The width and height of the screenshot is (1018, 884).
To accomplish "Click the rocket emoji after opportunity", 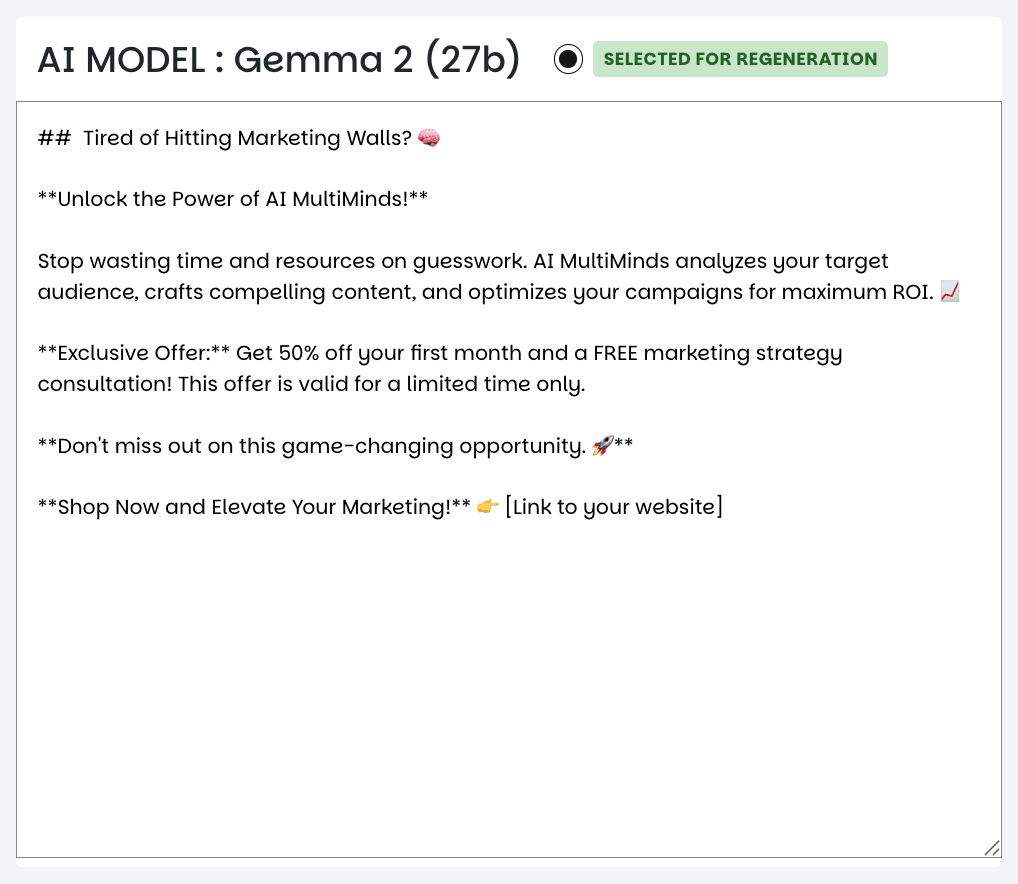I will point(602,445).
